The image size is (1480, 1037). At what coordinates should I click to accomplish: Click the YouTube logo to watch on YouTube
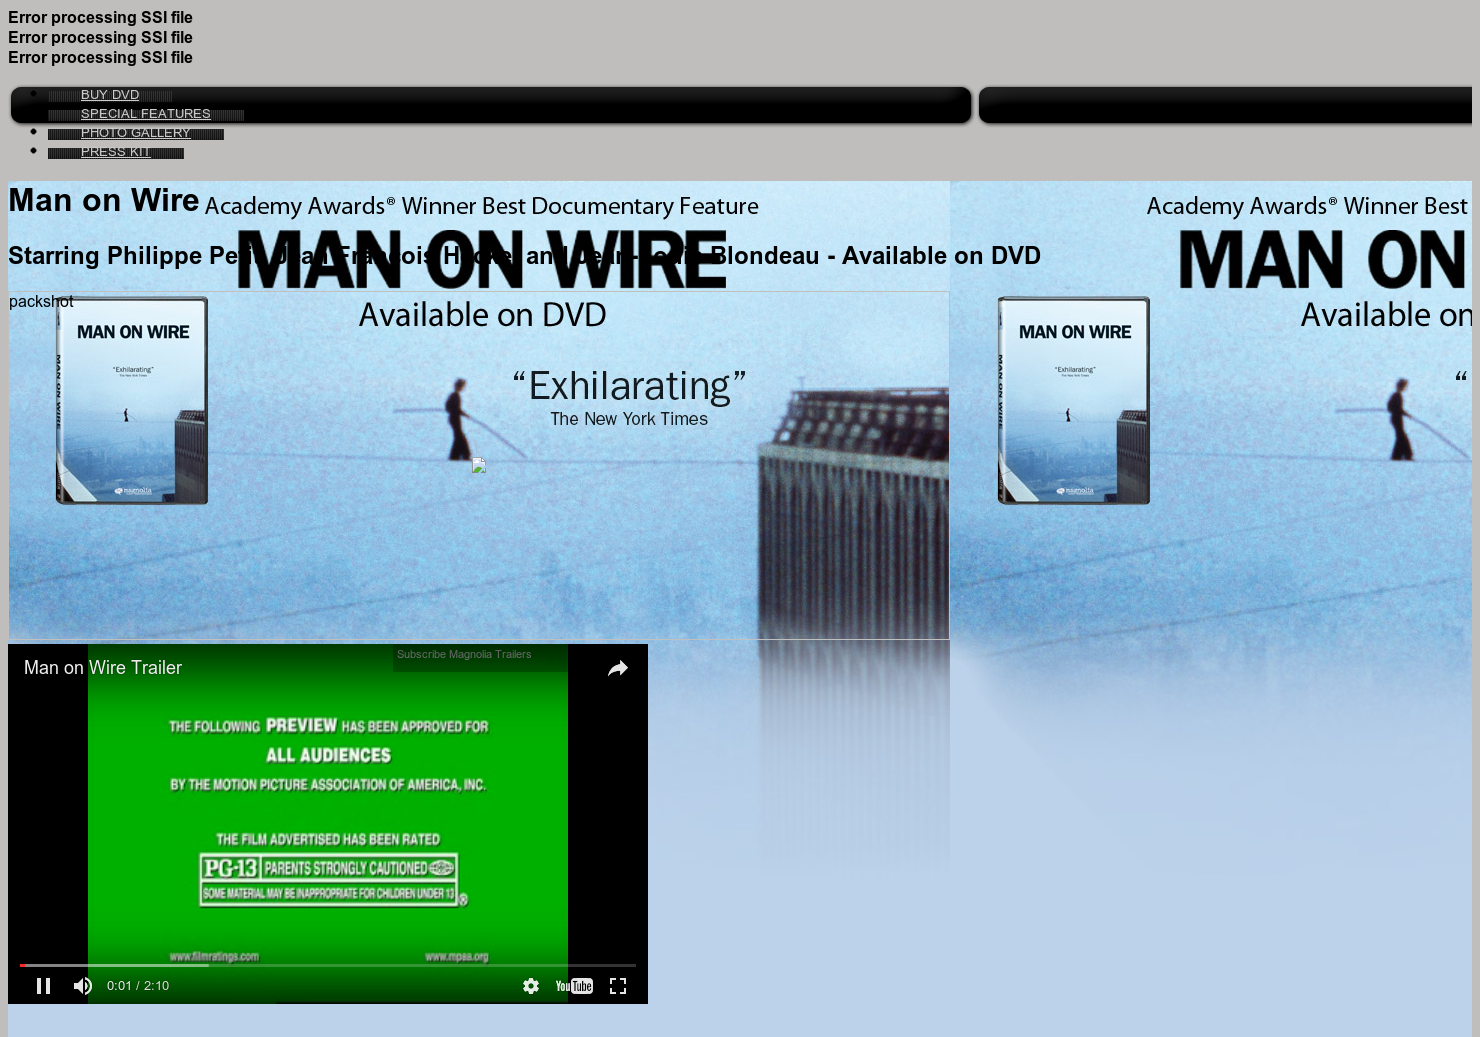(574, 986)
